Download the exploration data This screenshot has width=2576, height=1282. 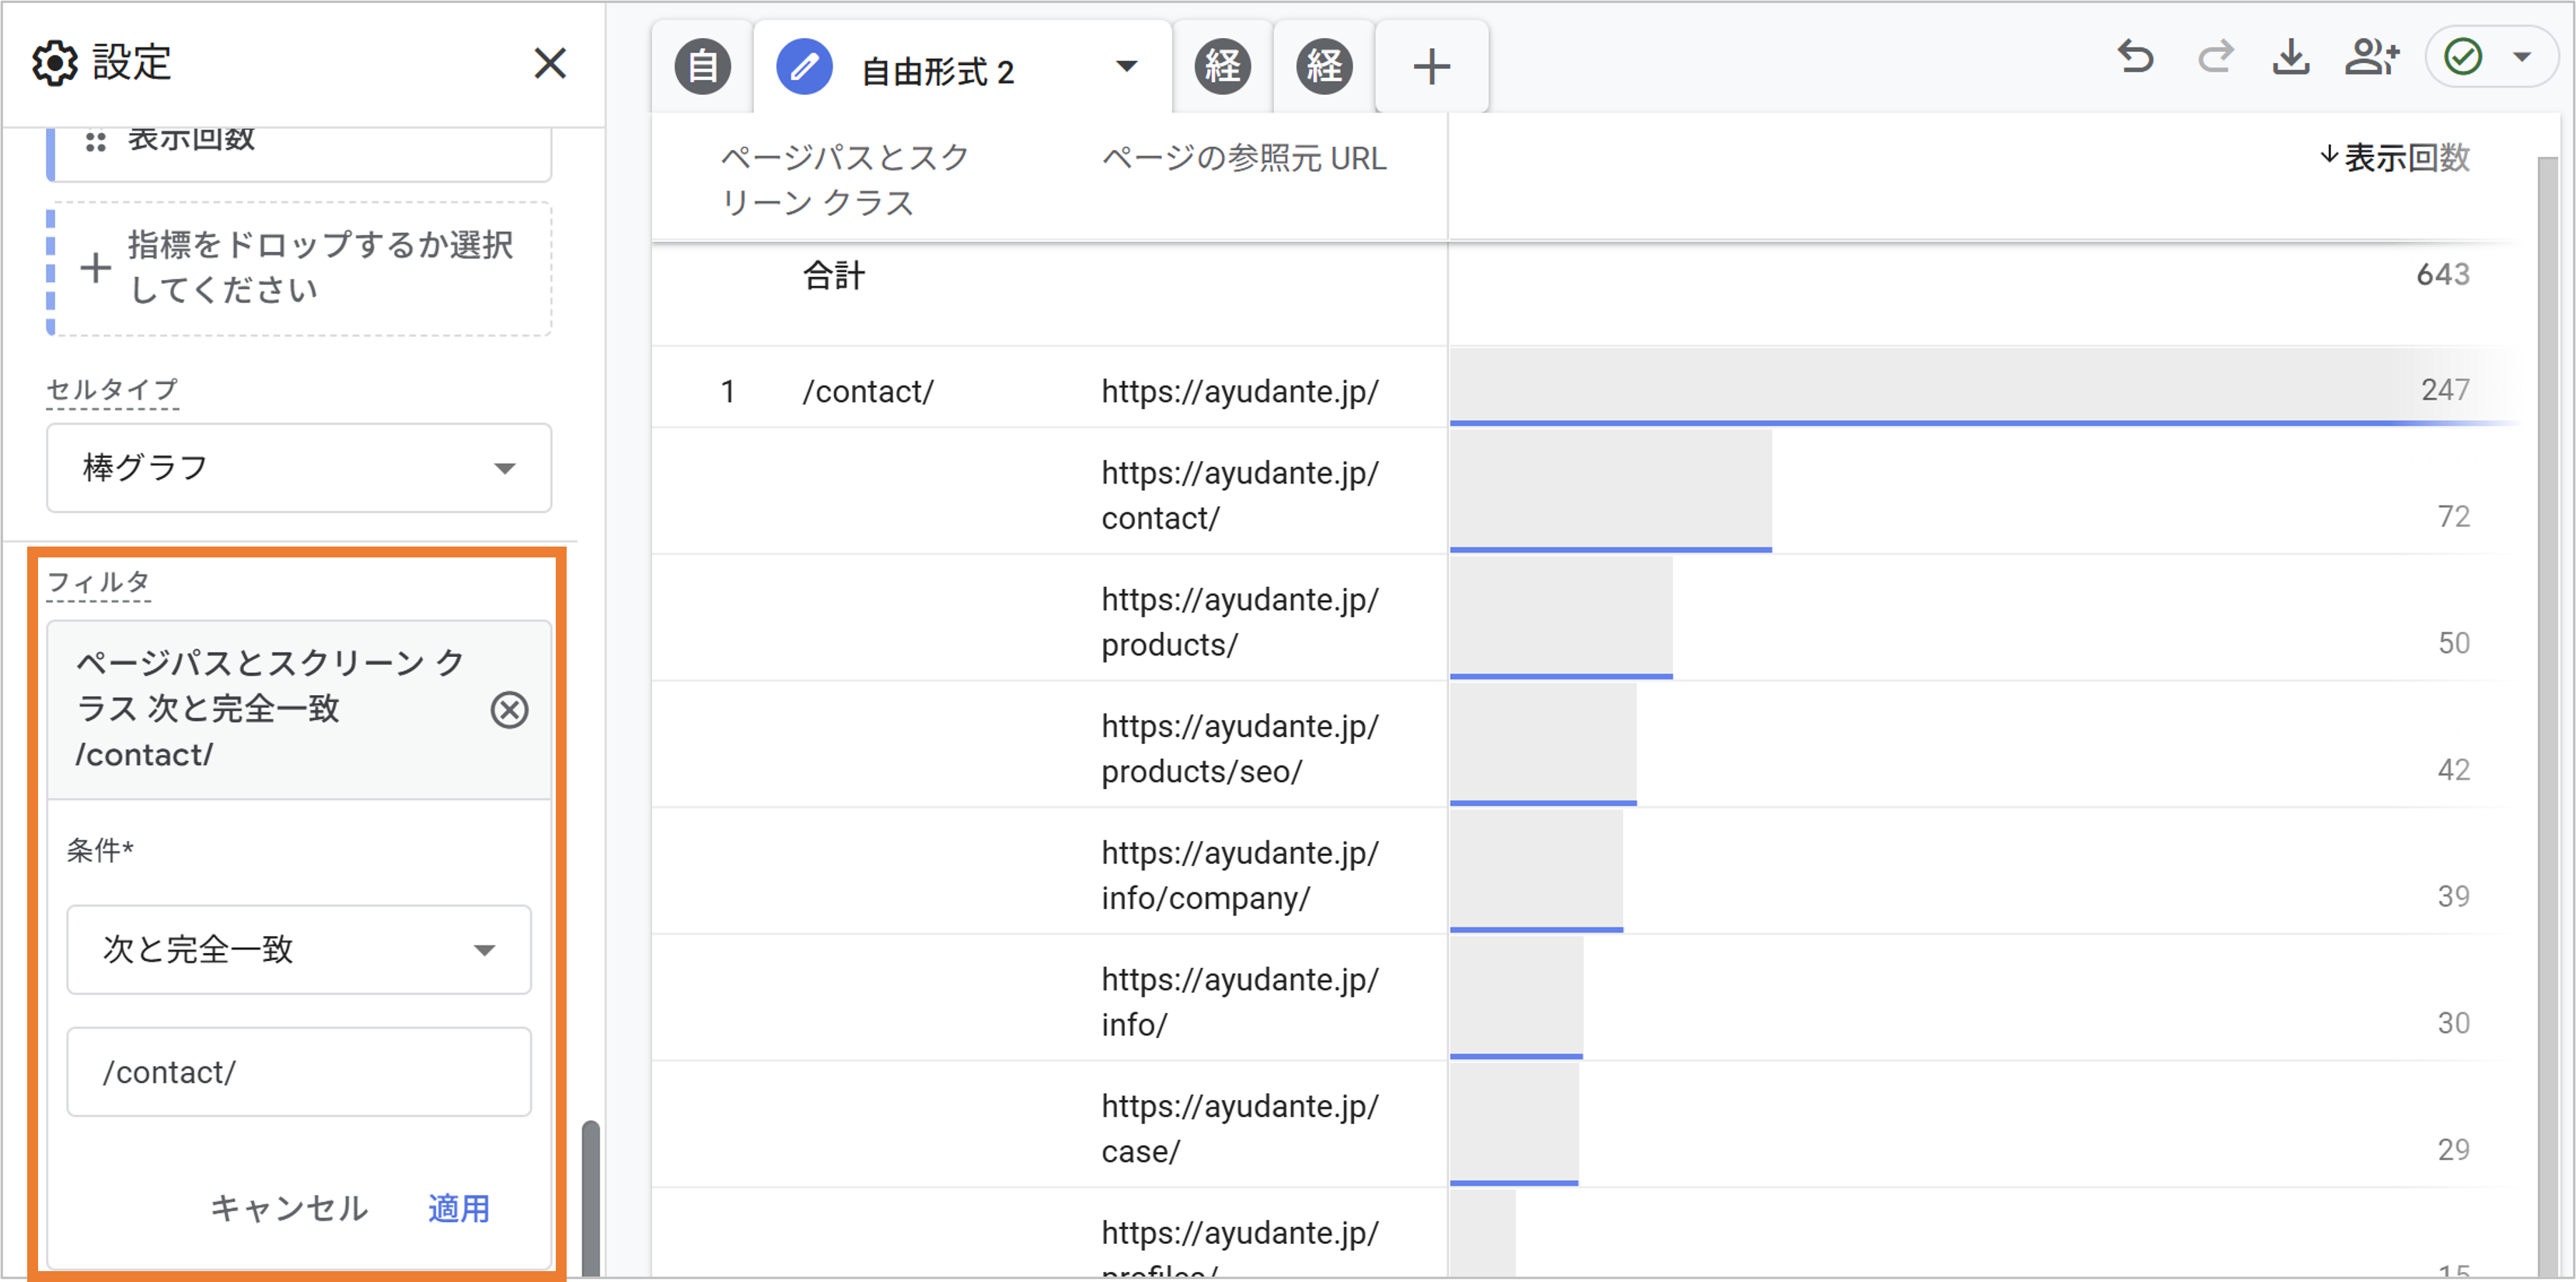point(2290,57)
